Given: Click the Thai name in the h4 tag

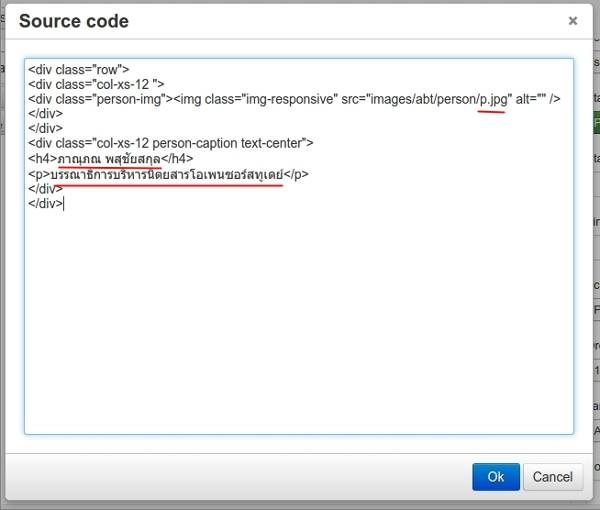Looking at the screenshot, I should pos(109,158).
